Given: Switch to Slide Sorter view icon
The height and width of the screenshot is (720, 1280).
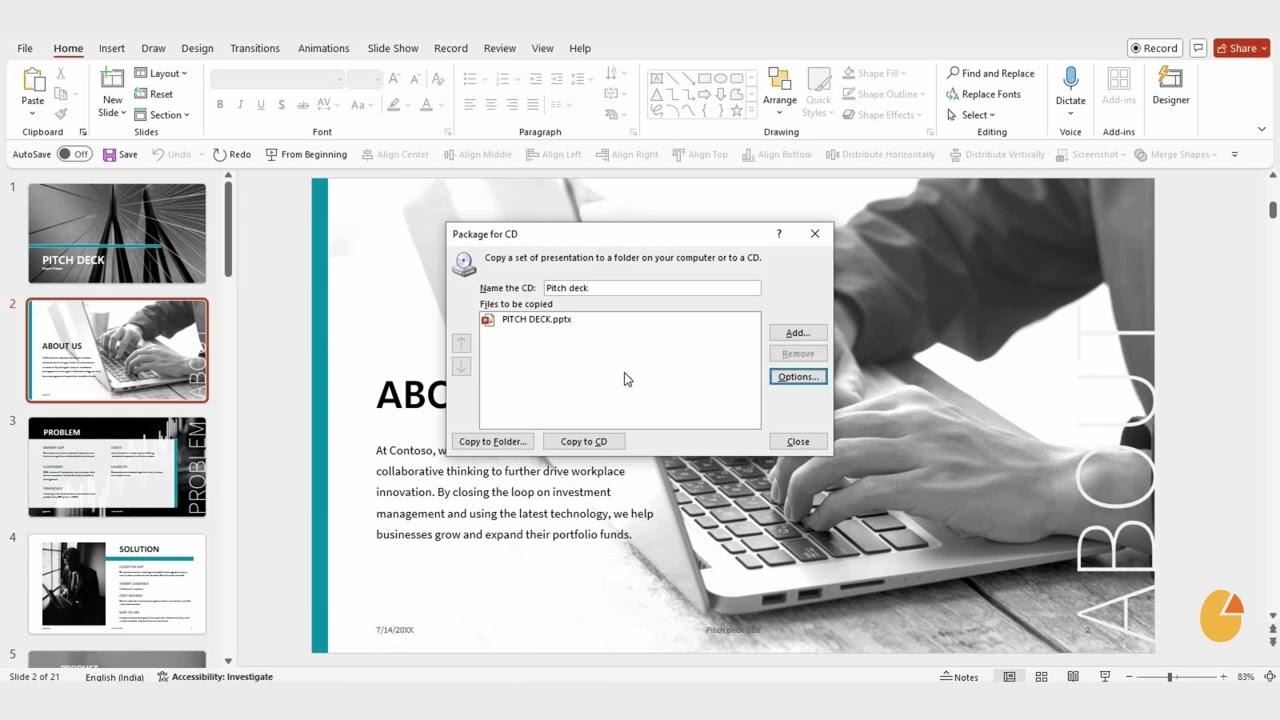Looking at the screenshot, I should click(1041, 677).
